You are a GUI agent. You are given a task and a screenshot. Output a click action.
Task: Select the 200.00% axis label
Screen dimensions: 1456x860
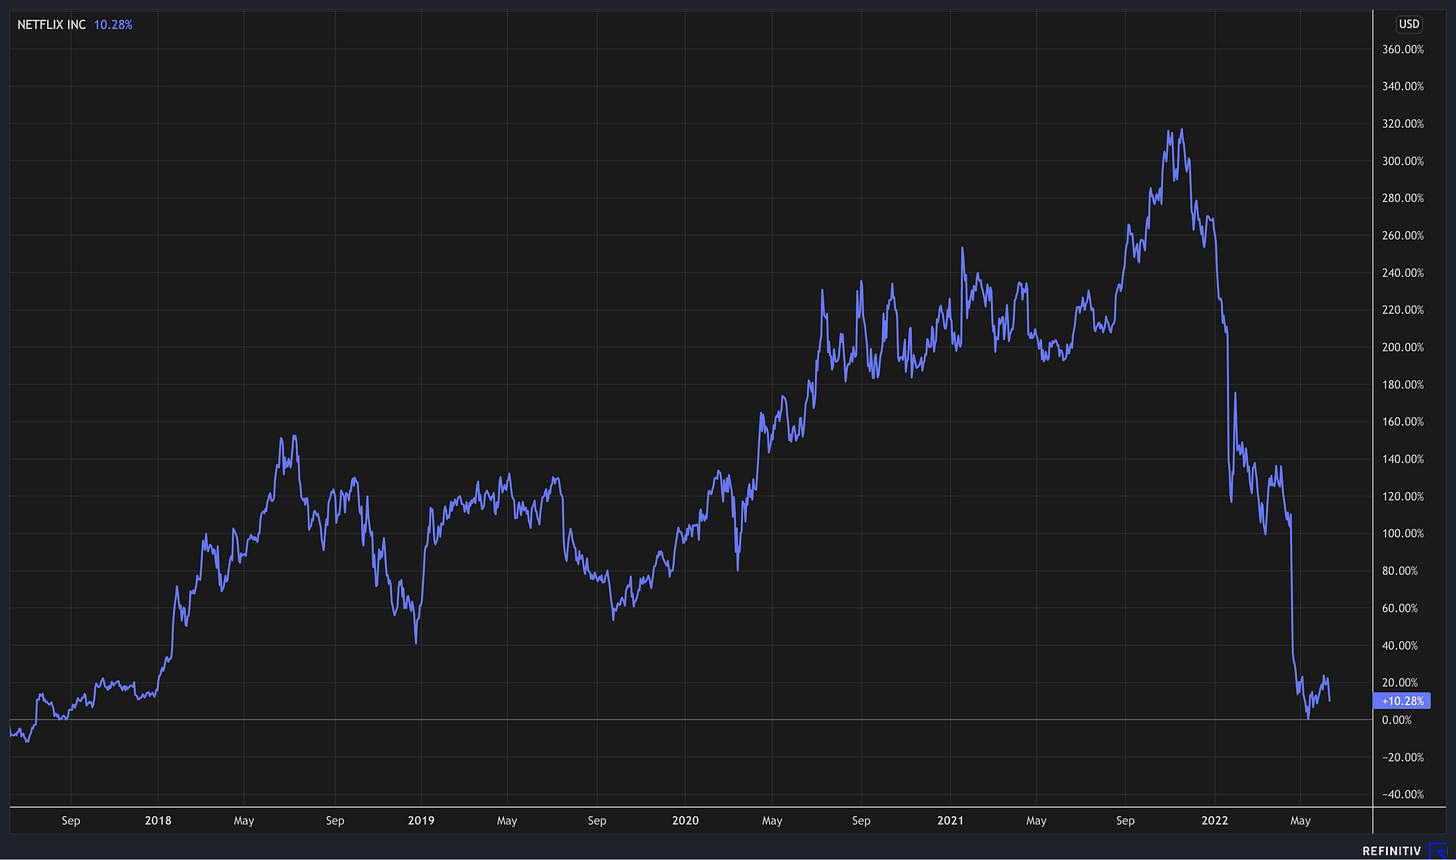pos(1402,347)
